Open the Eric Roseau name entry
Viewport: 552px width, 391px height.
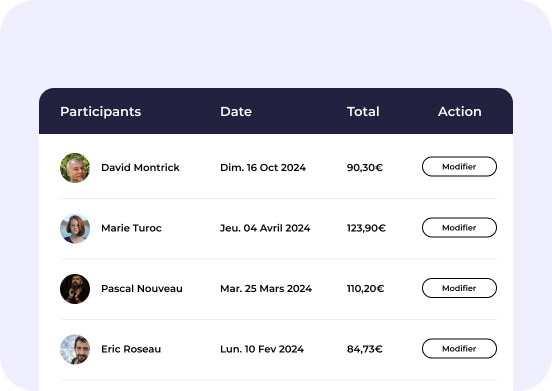(131, 349)
